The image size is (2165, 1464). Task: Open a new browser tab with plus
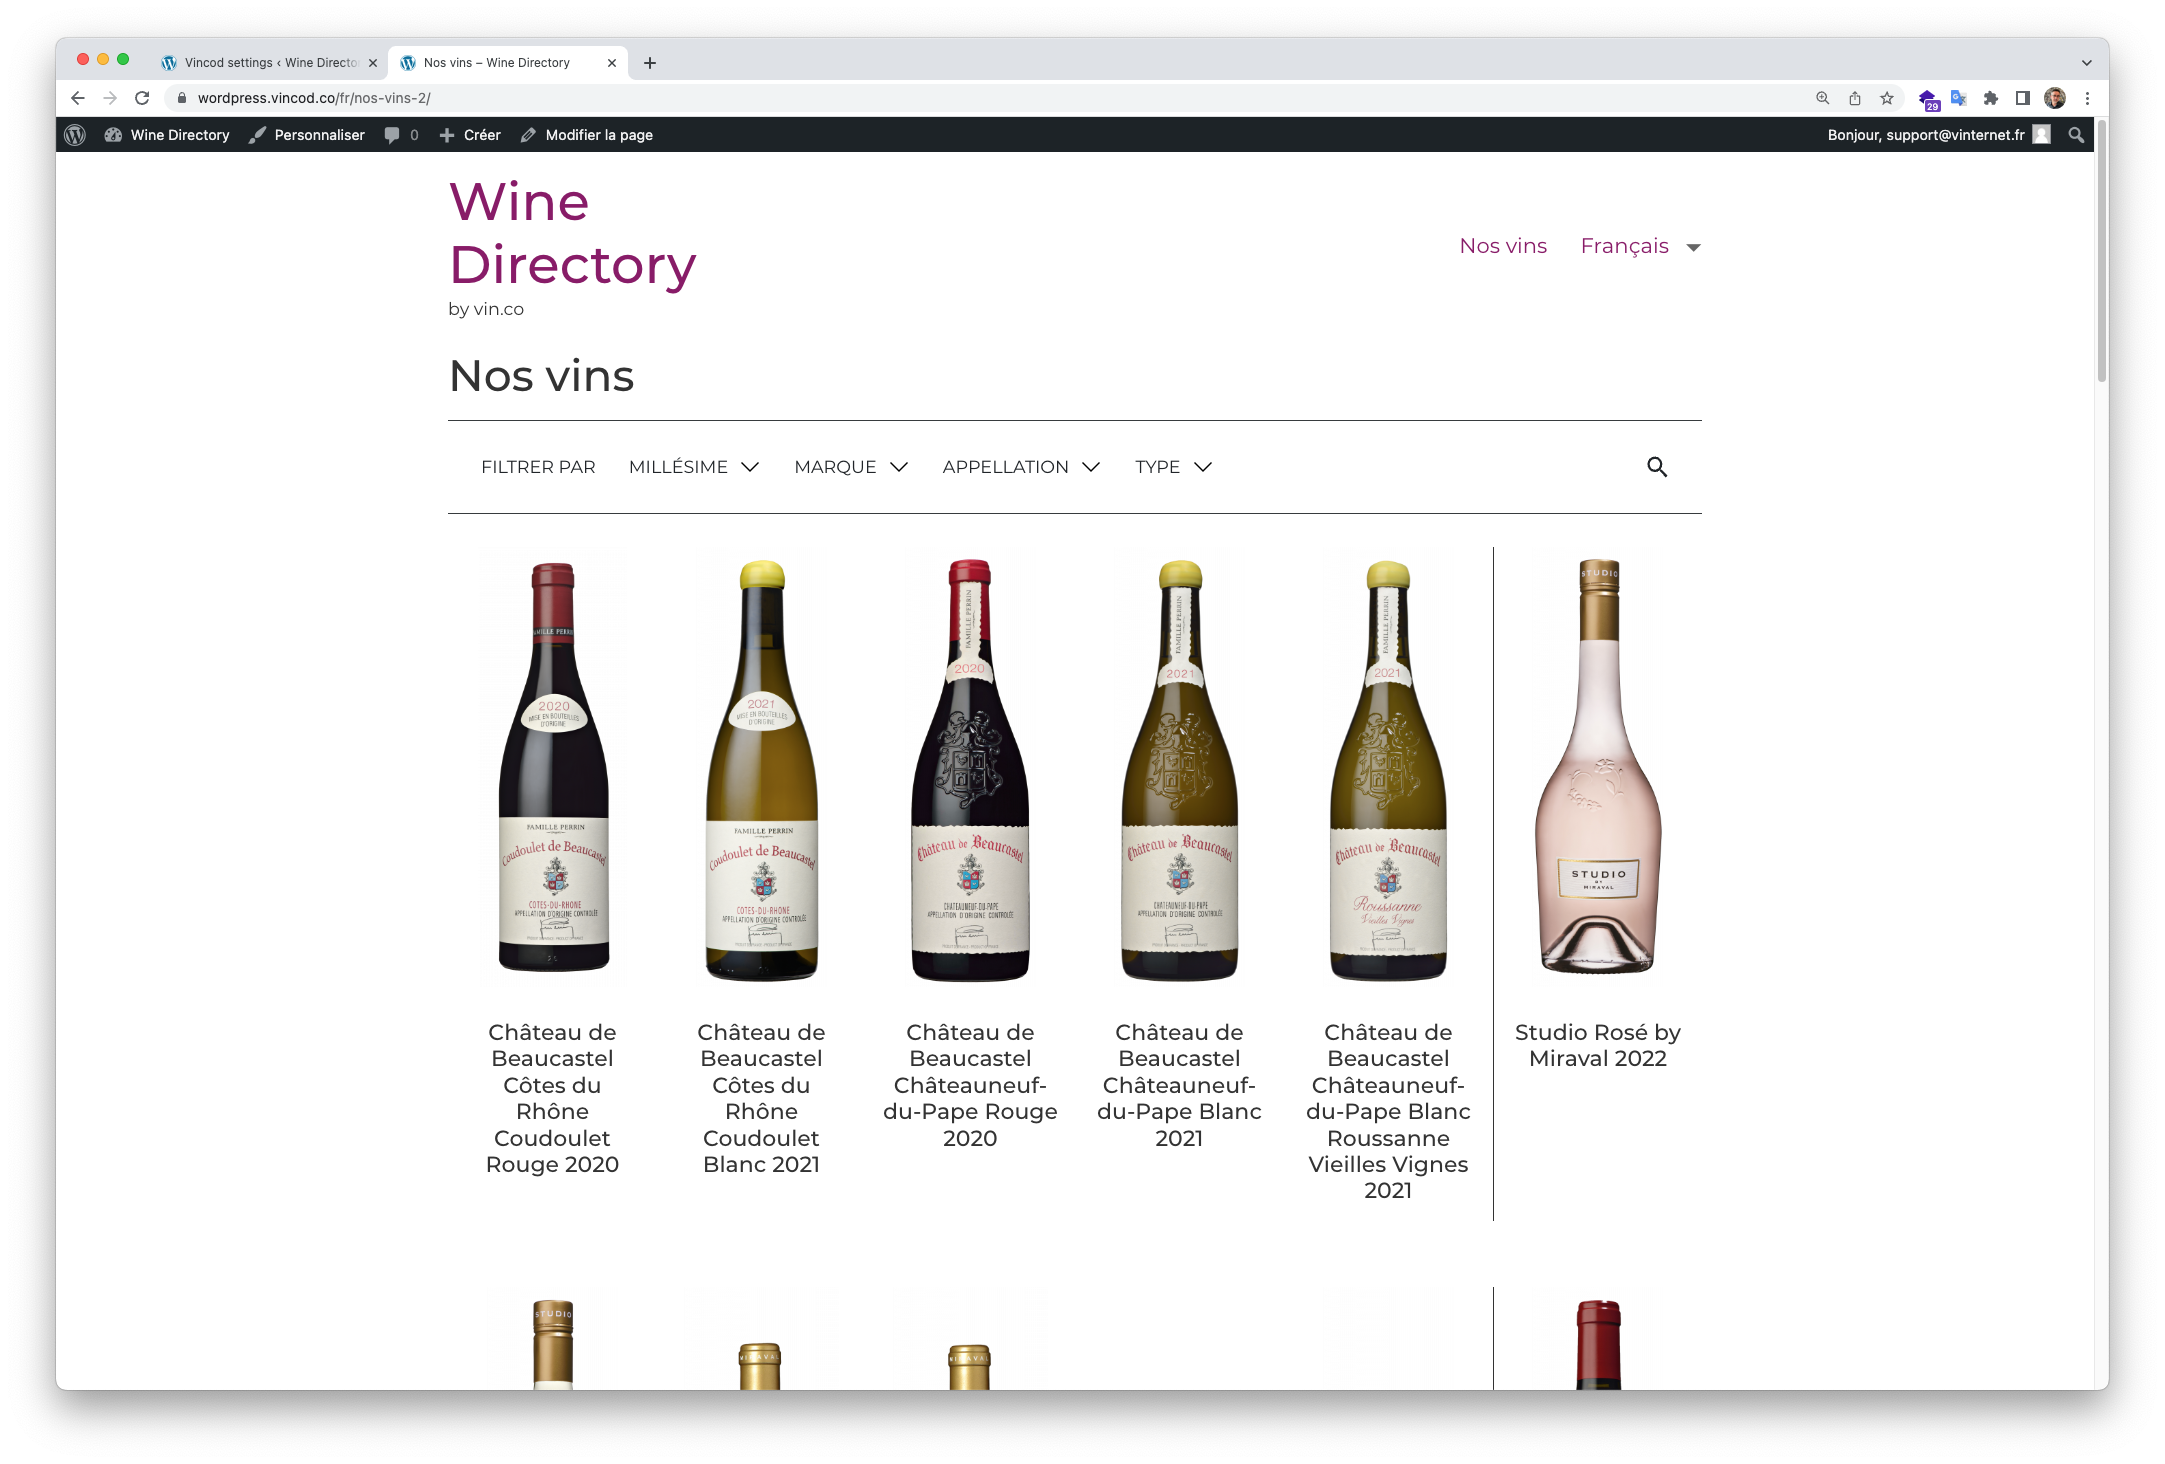click(x=650, y=63)
